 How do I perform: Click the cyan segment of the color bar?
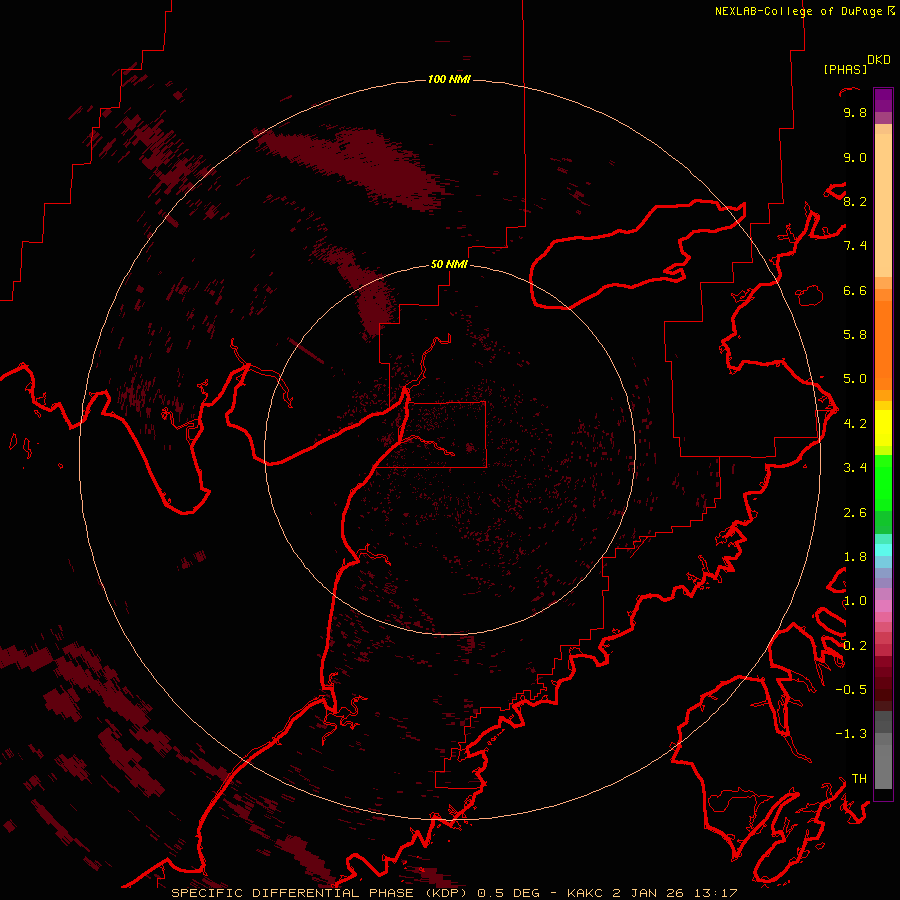(883, 550)
